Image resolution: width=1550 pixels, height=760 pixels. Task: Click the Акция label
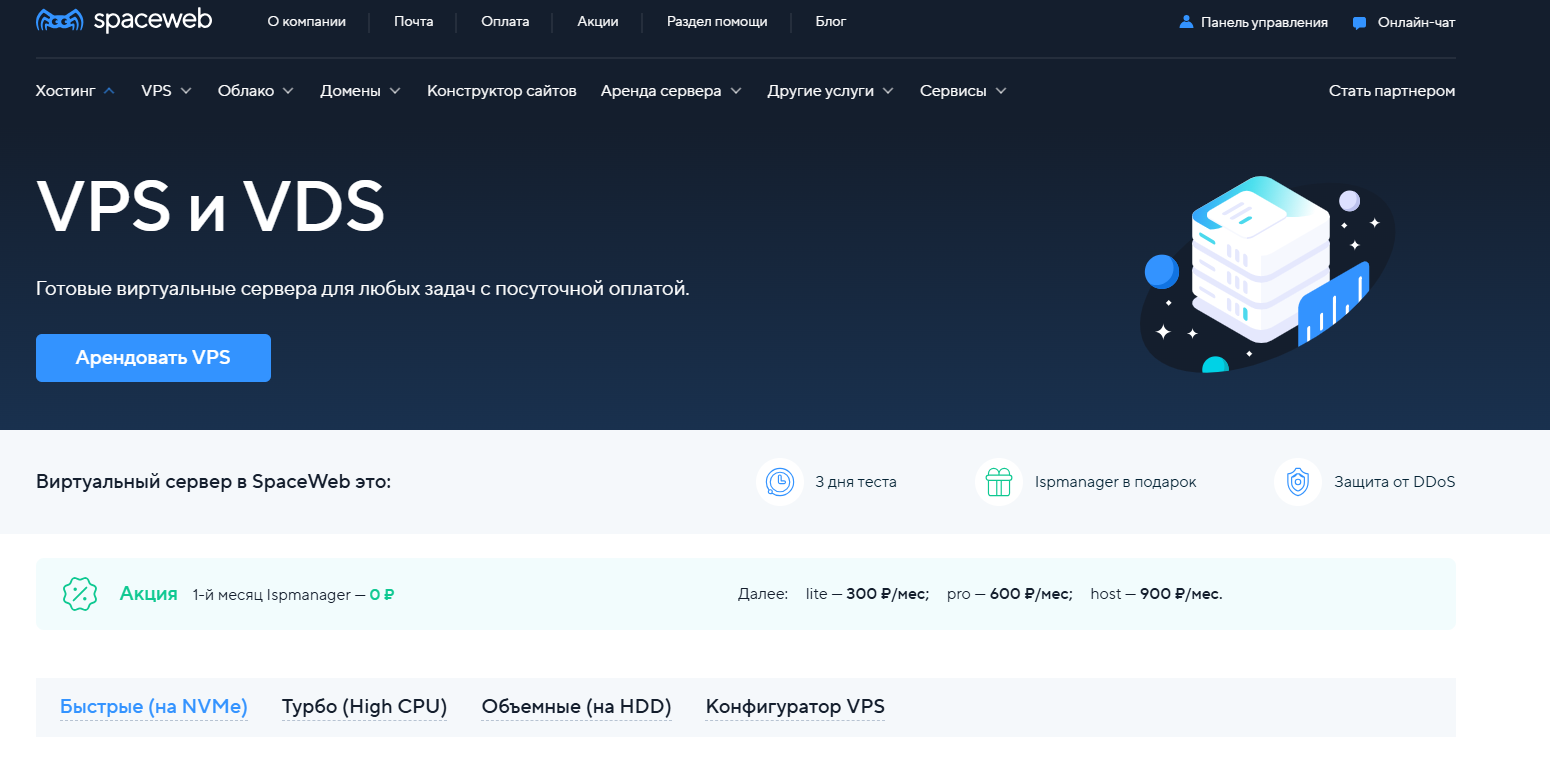click(149, 594)
